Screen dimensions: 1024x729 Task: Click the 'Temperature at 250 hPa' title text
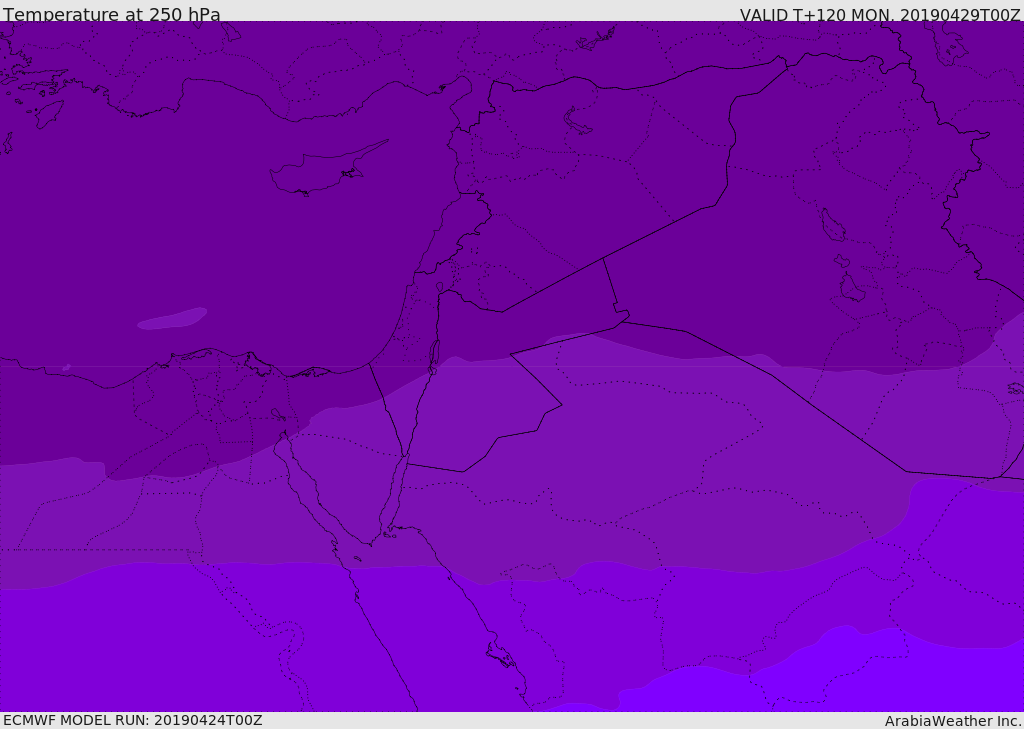[112, 14]
